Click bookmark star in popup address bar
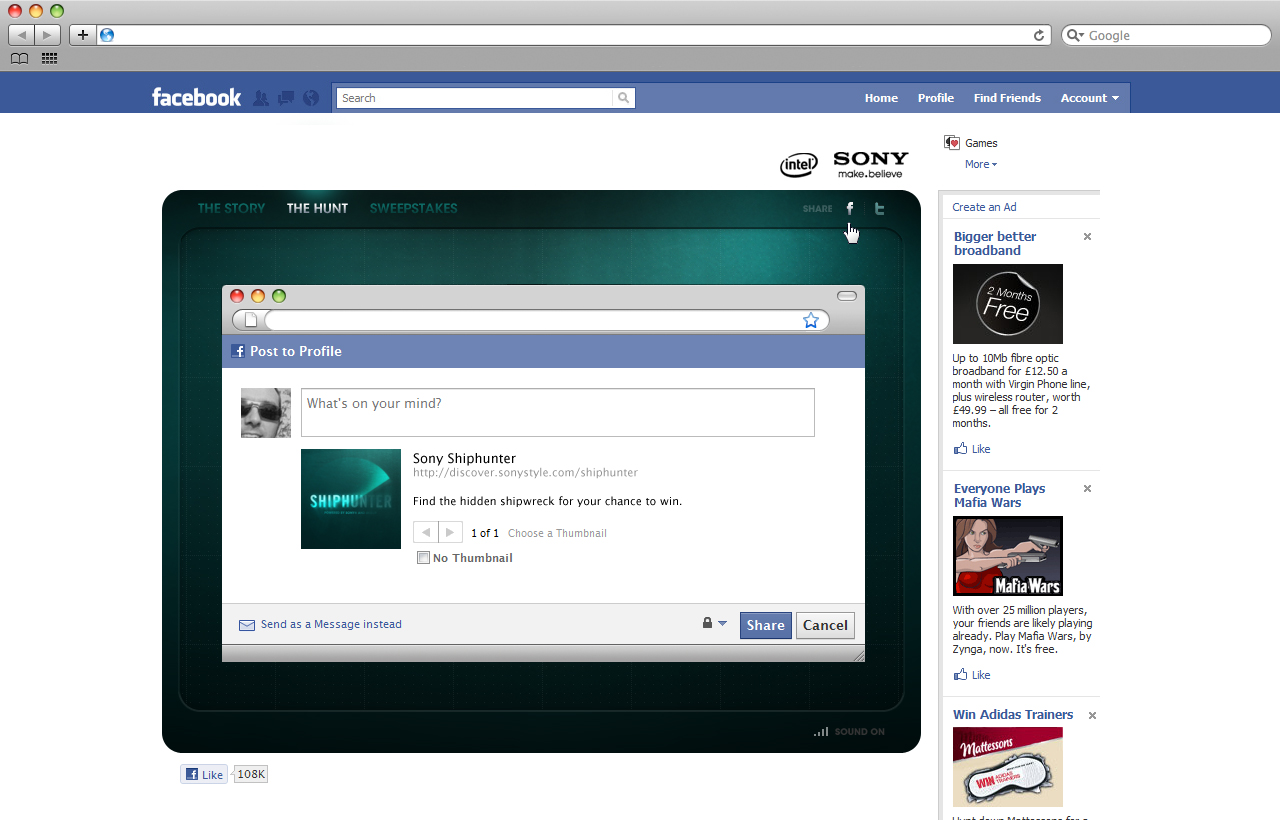 [811, 320]
